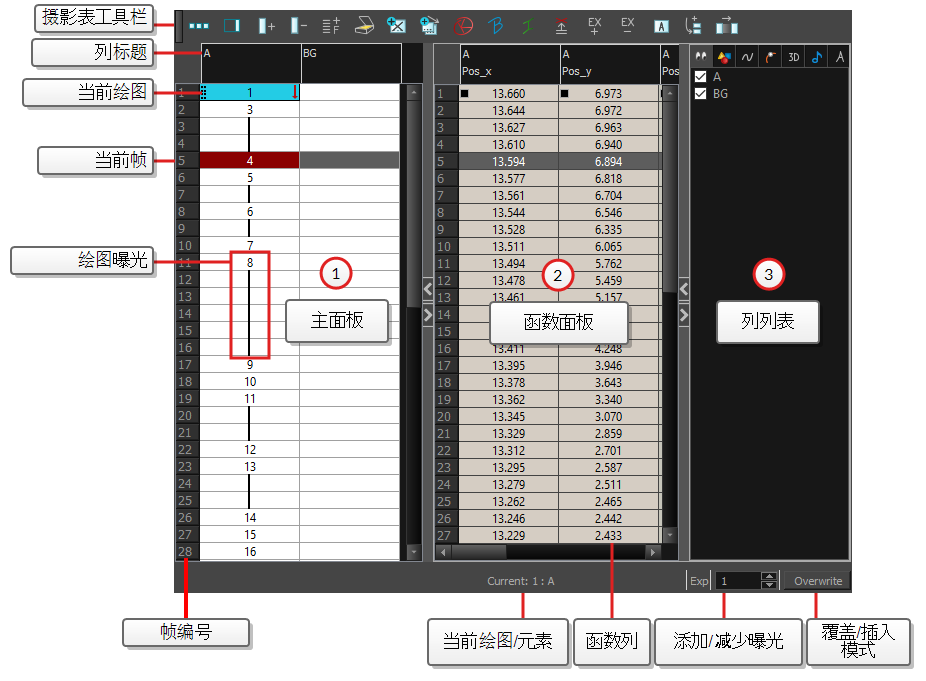
Task: Click the Extend Exposure icon
Action: pyautogui.click(x=561, y=23)
